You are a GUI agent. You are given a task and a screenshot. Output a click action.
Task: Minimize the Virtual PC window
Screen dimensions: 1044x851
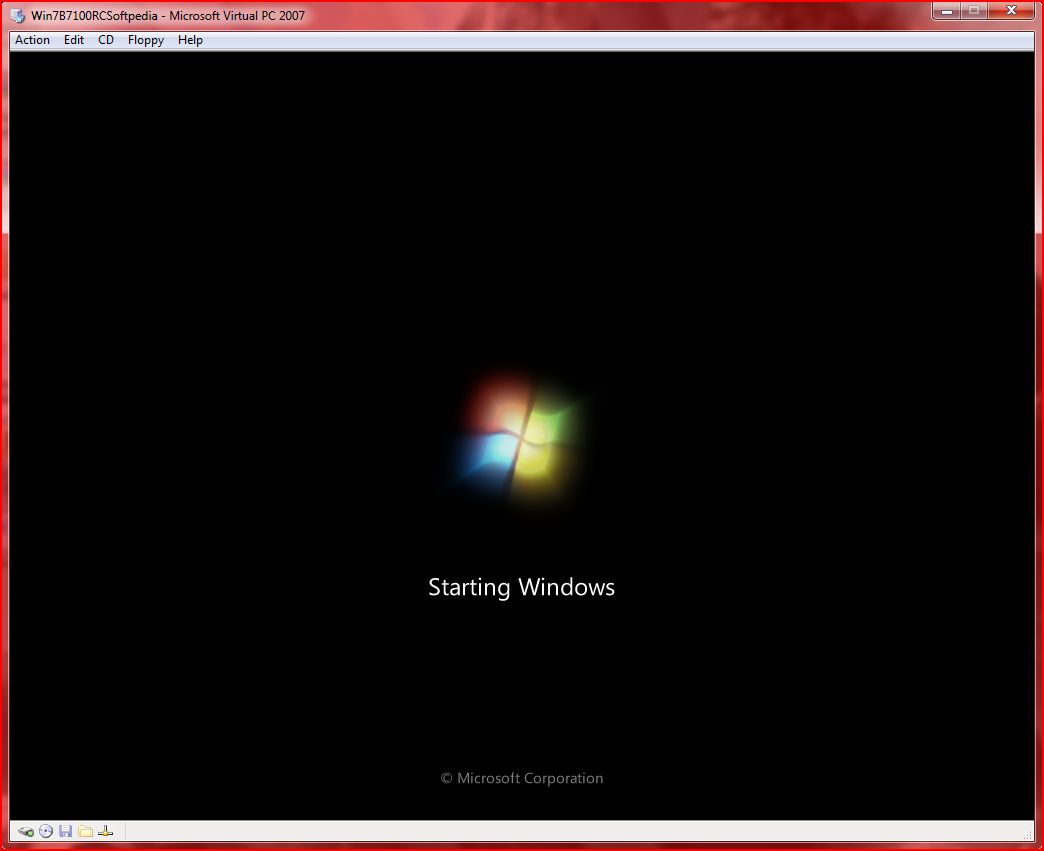pyautogui.click(x=947, y=11)
